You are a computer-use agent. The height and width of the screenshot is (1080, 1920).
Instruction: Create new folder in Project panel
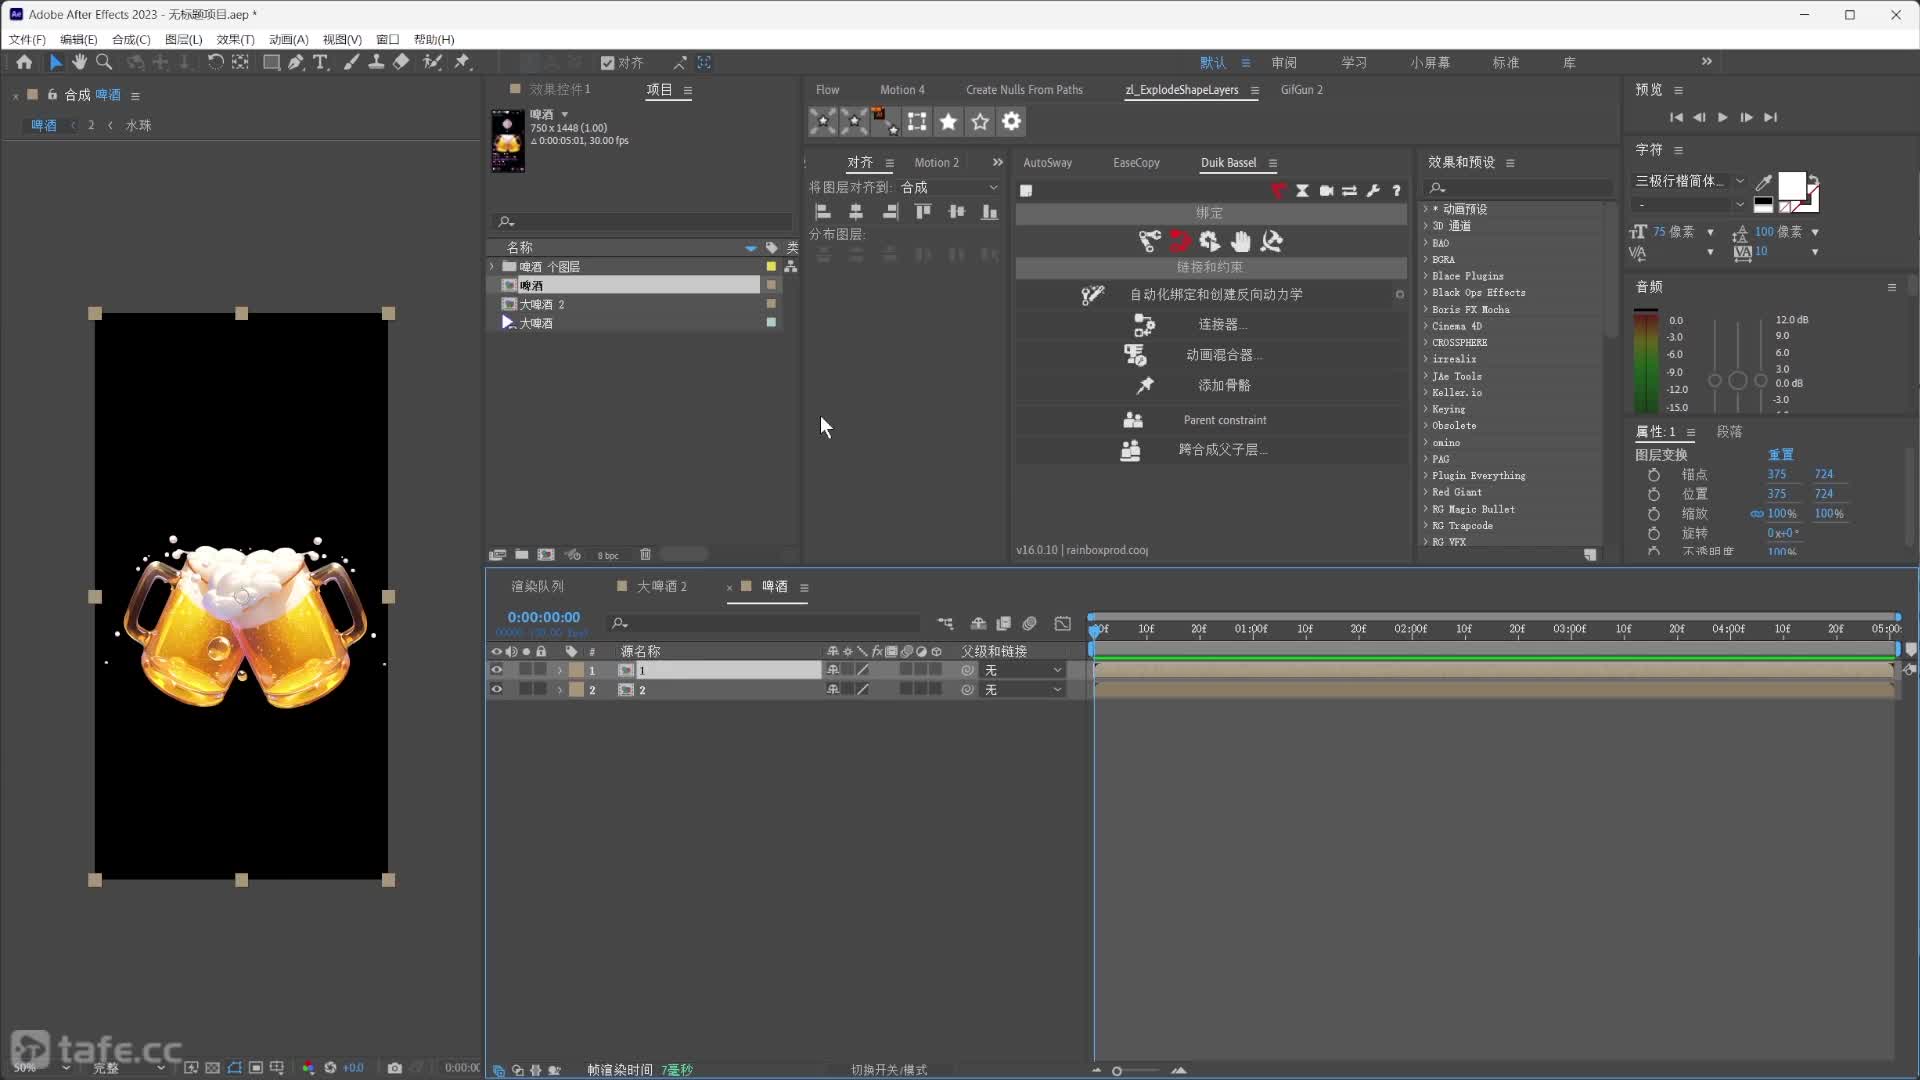click(x=521, y=555)
